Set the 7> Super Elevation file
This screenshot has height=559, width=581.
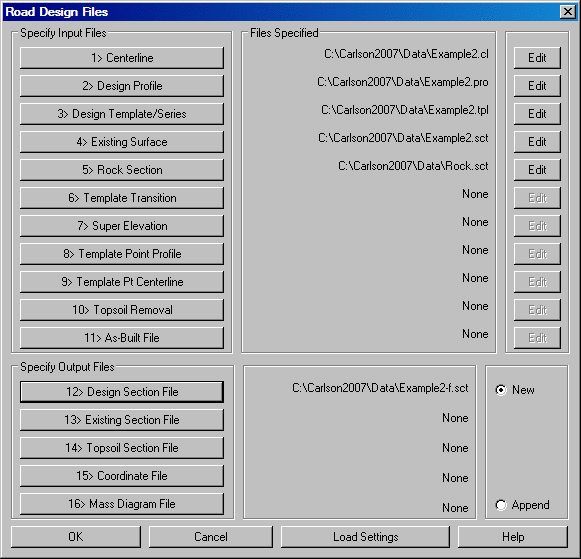[x=122, y=226]
